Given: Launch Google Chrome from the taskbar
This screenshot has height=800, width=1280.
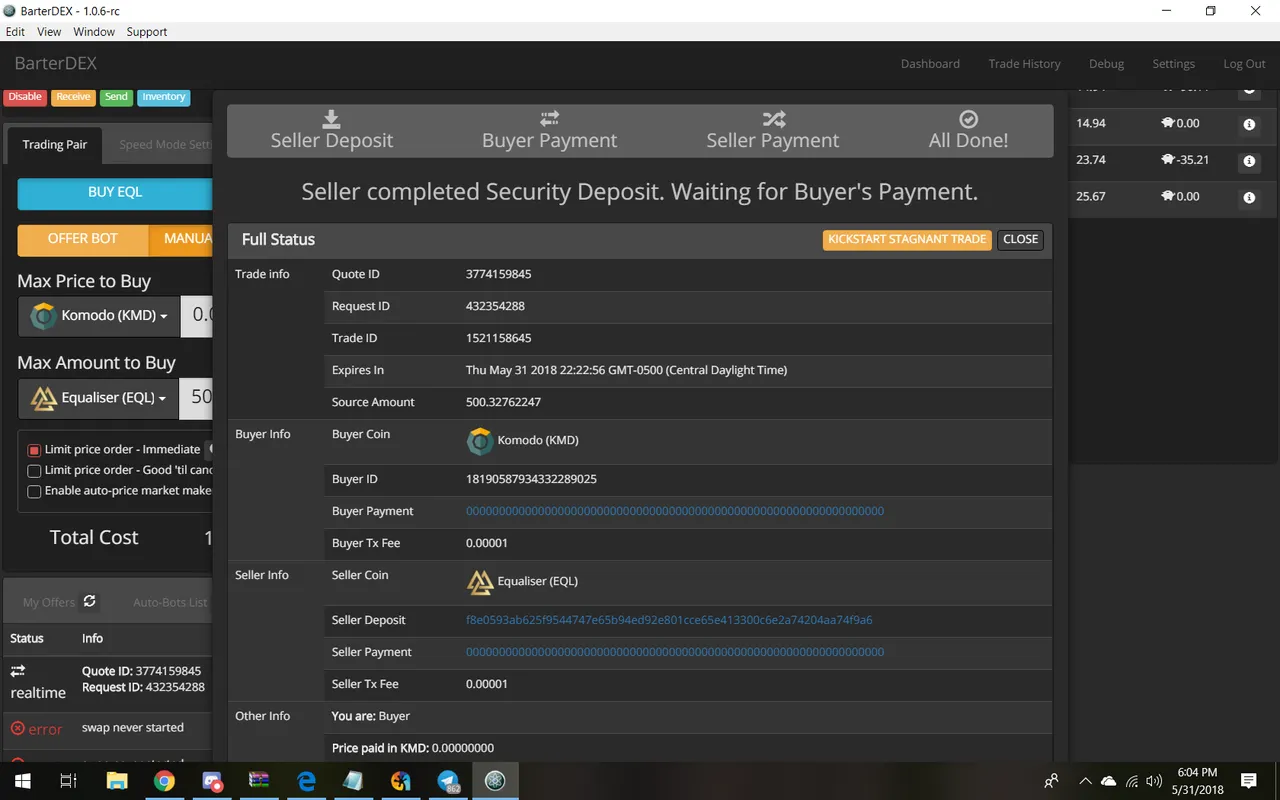Looking at the screenshot, I should [164, 781].
